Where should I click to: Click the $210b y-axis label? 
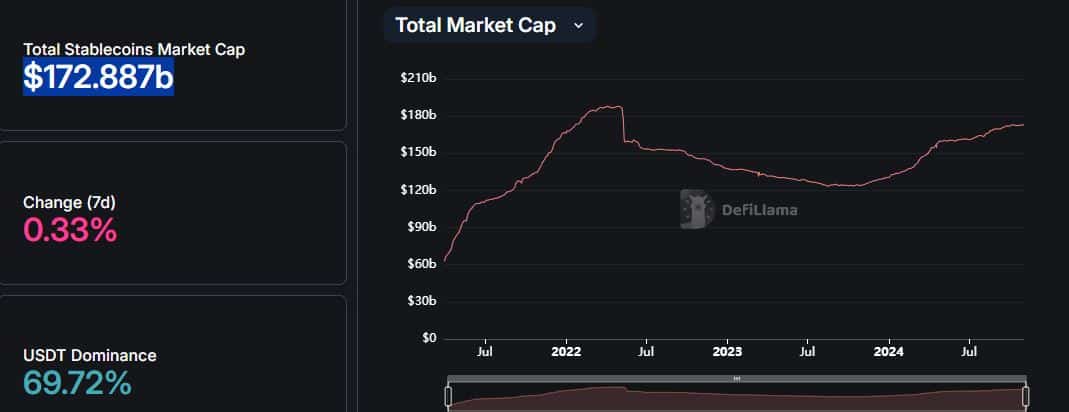click(x=418, y=78)
